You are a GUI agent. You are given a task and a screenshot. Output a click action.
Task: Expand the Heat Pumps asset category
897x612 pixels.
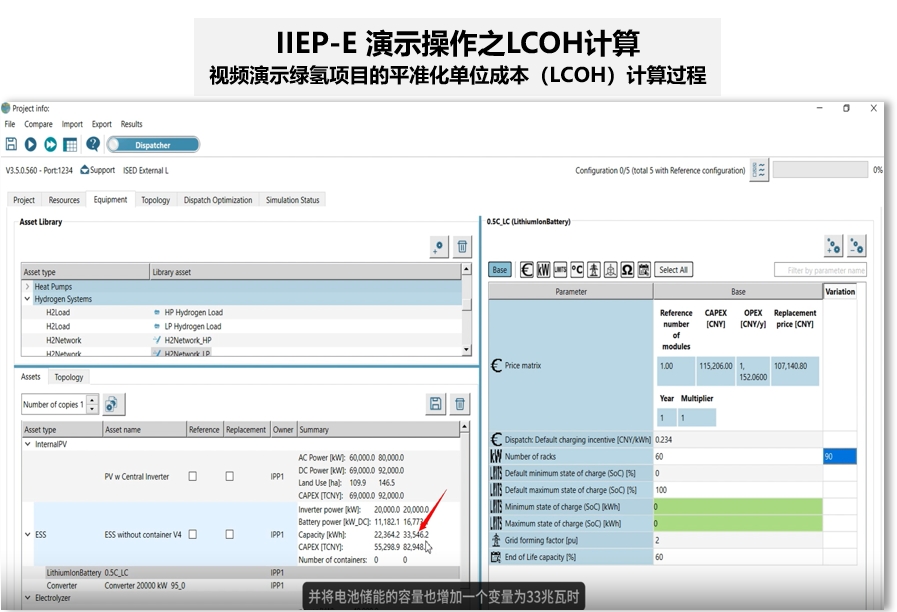coord(27,287)
